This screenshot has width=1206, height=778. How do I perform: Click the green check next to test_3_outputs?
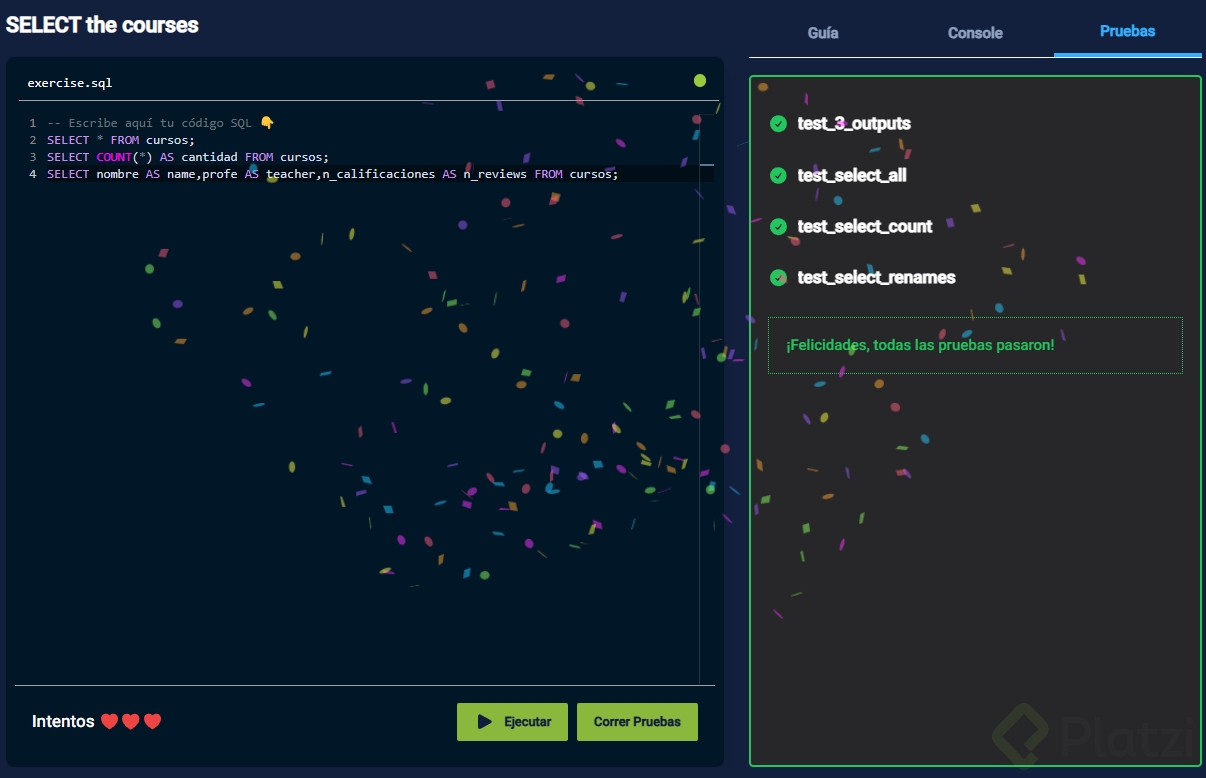click(x=778, y=124)
